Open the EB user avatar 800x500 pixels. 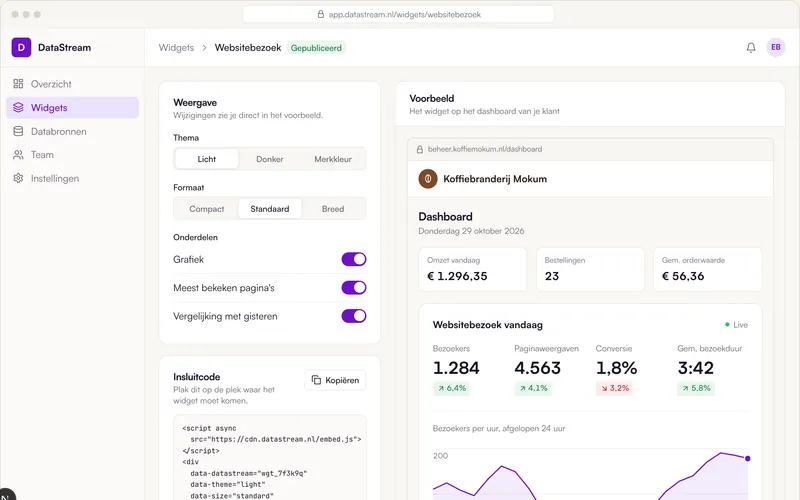pyautogui.click(x=776, y=47)
